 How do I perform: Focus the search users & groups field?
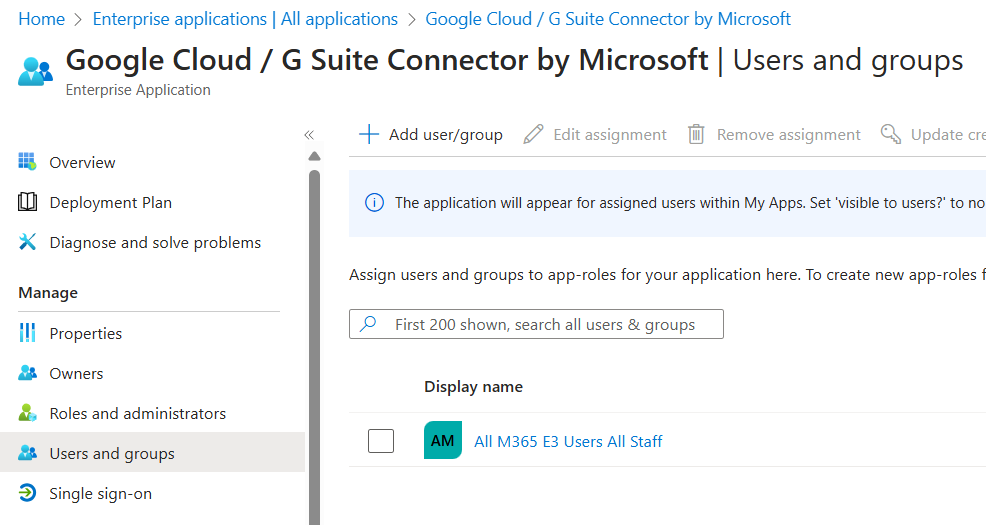click(x=545, y=324)
